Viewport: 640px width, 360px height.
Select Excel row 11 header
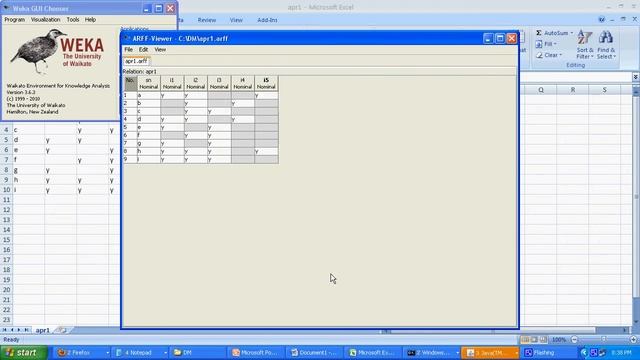tap(7, 200)
